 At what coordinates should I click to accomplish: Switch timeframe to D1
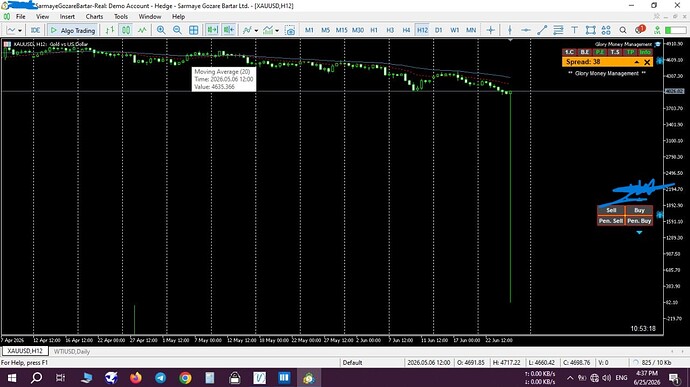click(x=438, y=30)
